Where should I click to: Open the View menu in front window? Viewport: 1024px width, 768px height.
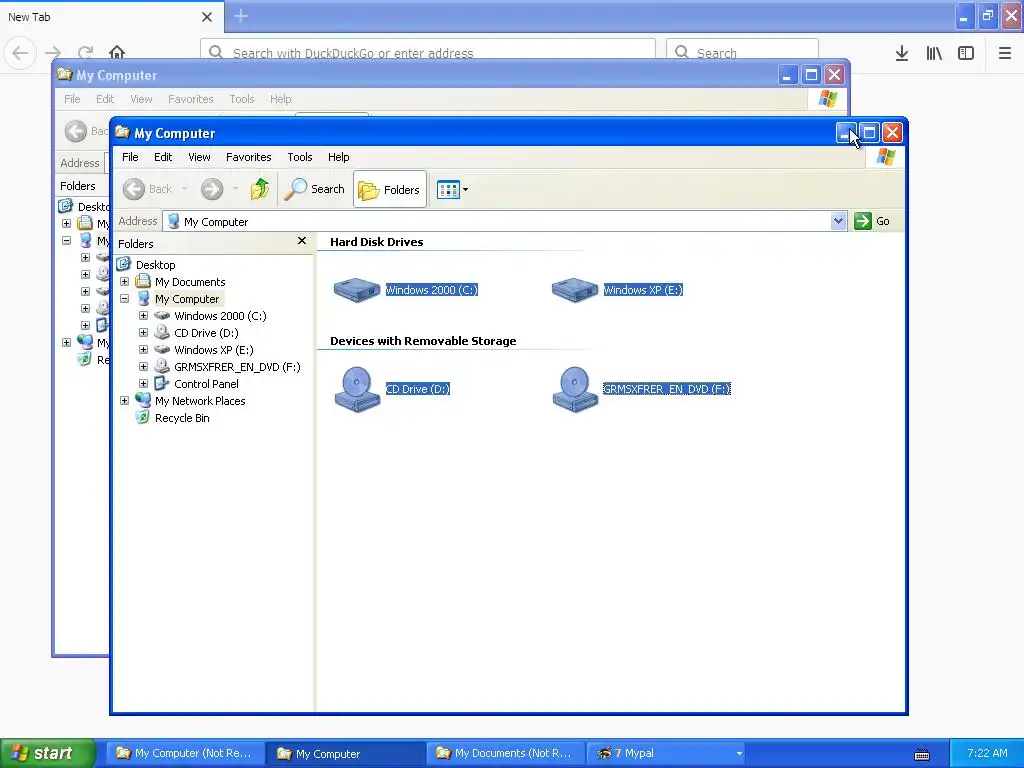coord(199,157)
